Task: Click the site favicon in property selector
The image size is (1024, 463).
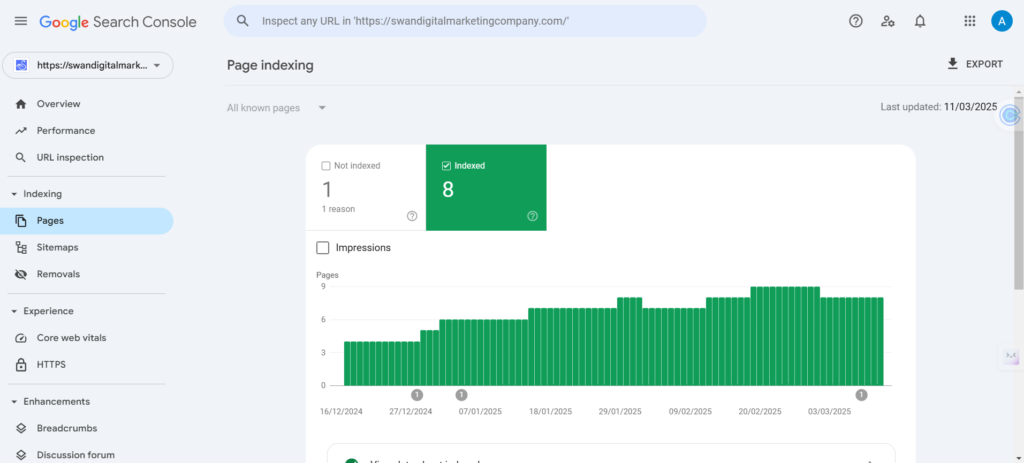Action: [22, 65]
